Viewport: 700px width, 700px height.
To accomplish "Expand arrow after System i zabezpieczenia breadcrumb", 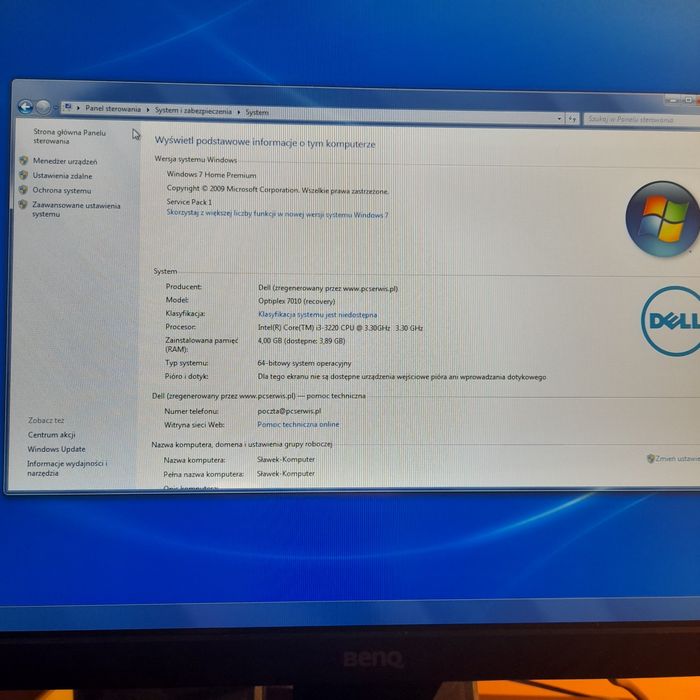I will click(239, 112).
